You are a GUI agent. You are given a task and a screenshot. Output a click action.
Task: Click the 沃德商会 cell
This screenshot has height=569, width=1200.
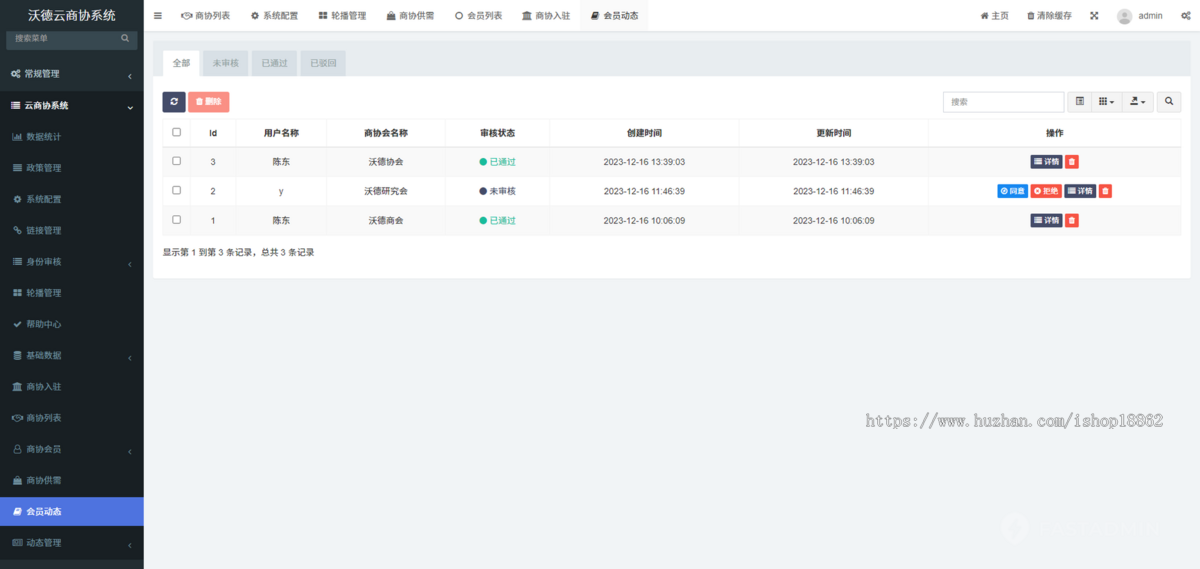pyautogui.click(x=386, y=220)
